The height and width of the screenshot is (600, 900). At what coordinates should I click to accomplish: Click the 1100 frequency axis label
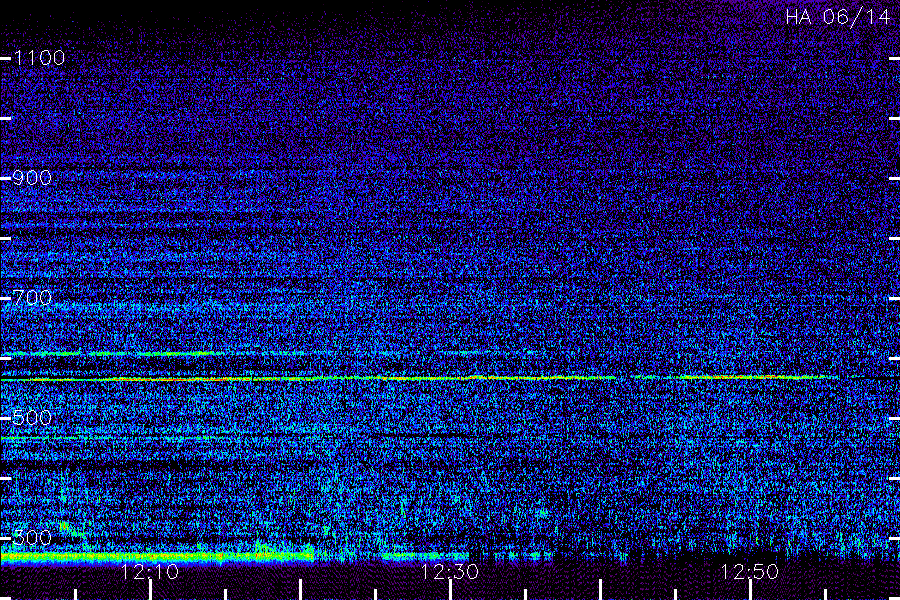39,58
